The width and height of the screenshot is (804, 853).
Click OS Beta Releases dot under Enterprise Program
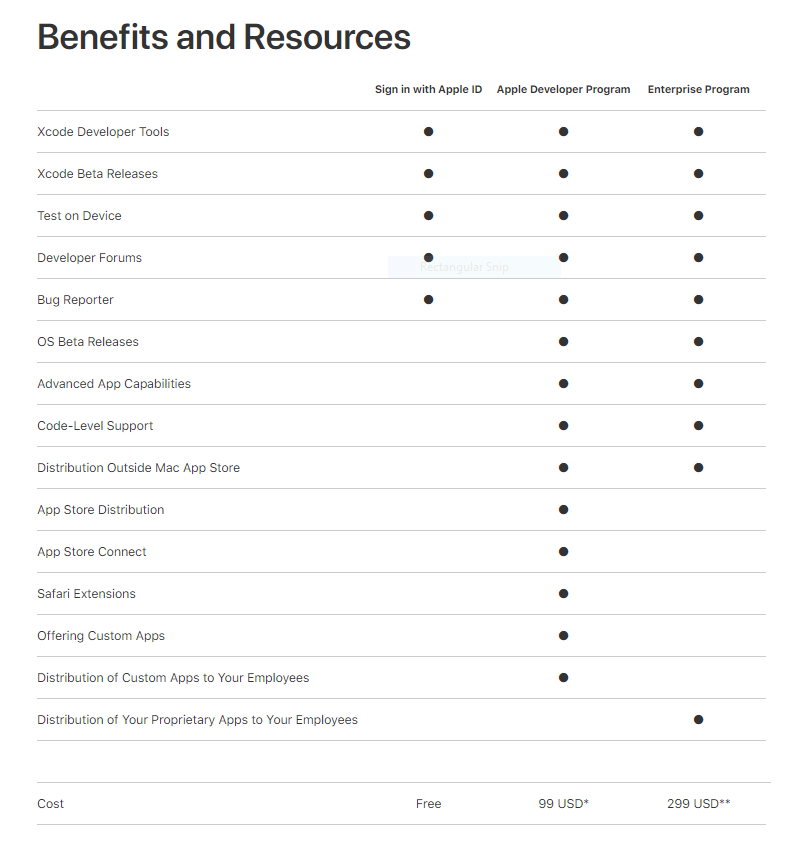tap(698, 342)
